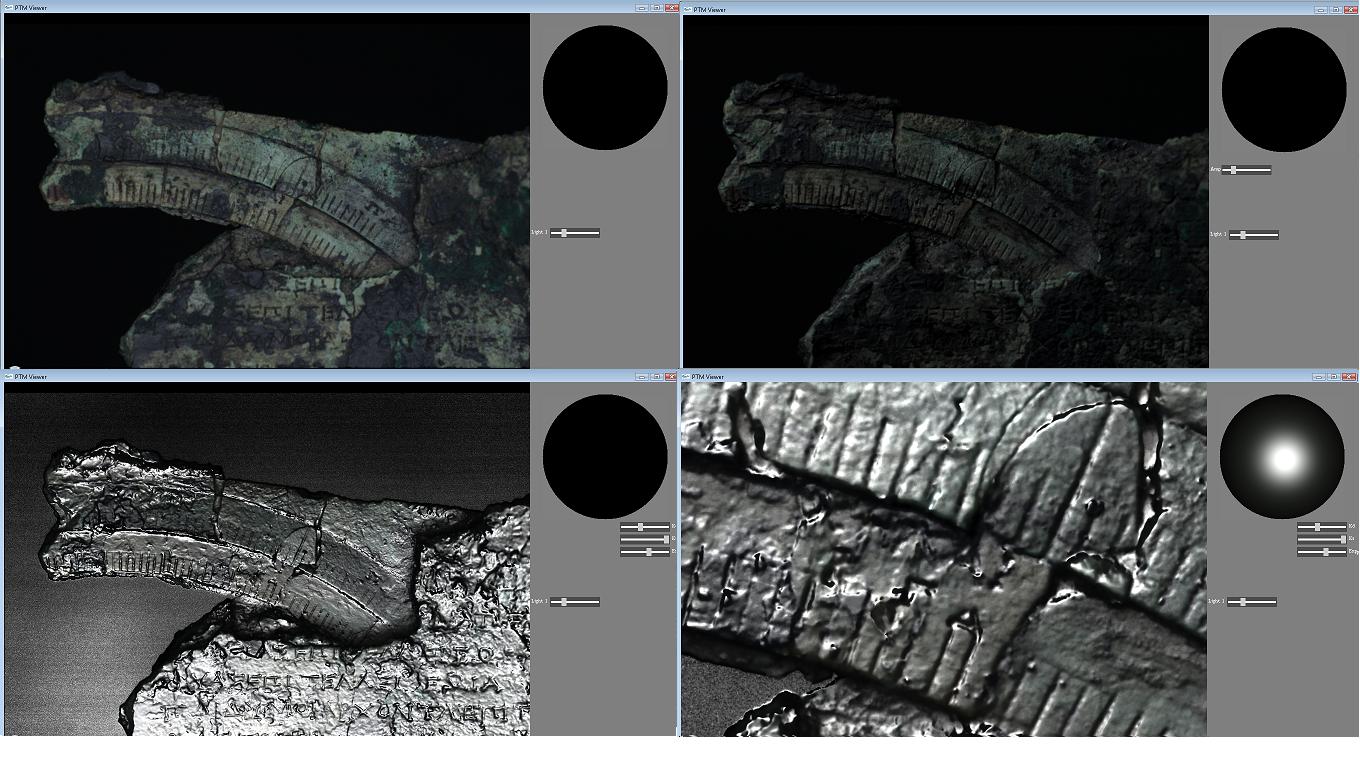The height and width of the screenshot is (760, 1360).
Task: Click the glowing highlight on the bottom-right light sphere
Action: tap(1284, 460)
